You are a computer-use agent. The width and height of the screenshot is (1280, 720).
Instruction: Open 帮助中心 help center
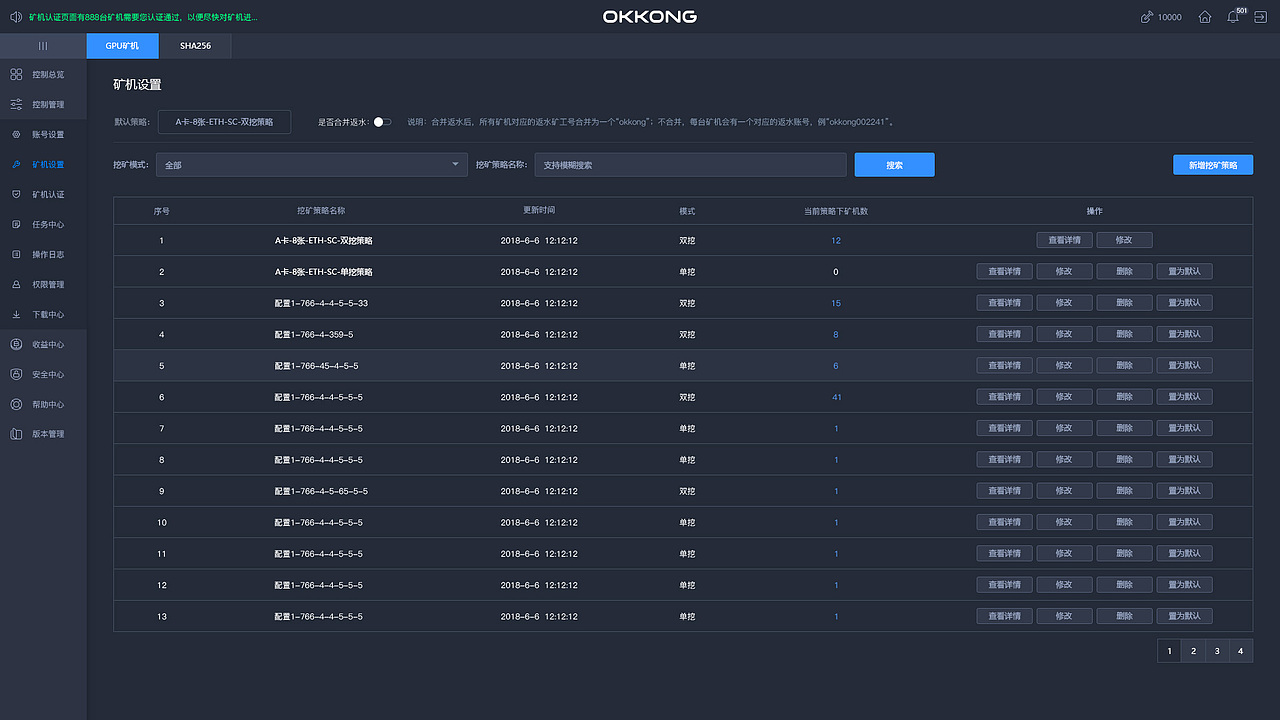pos(46,403)
